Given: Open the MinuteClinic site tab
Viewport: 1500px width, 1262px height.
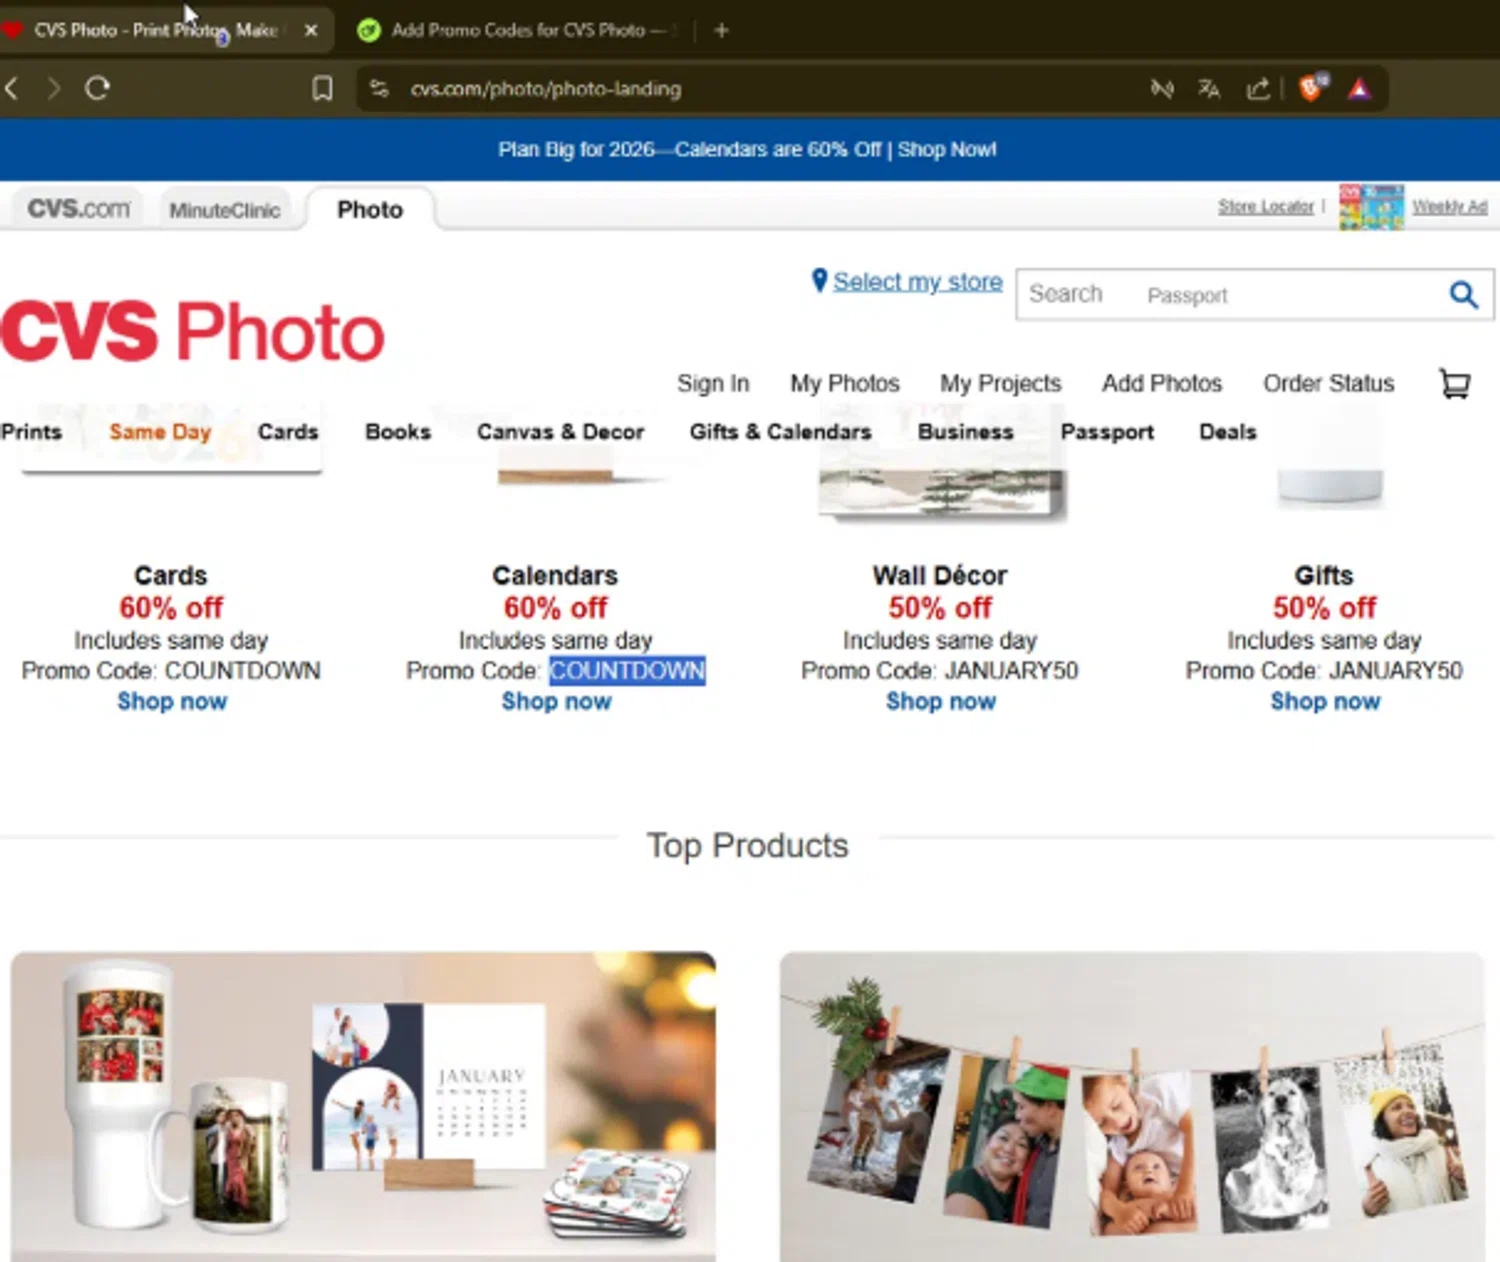Looking at the screenshot, I should (224, 210).
